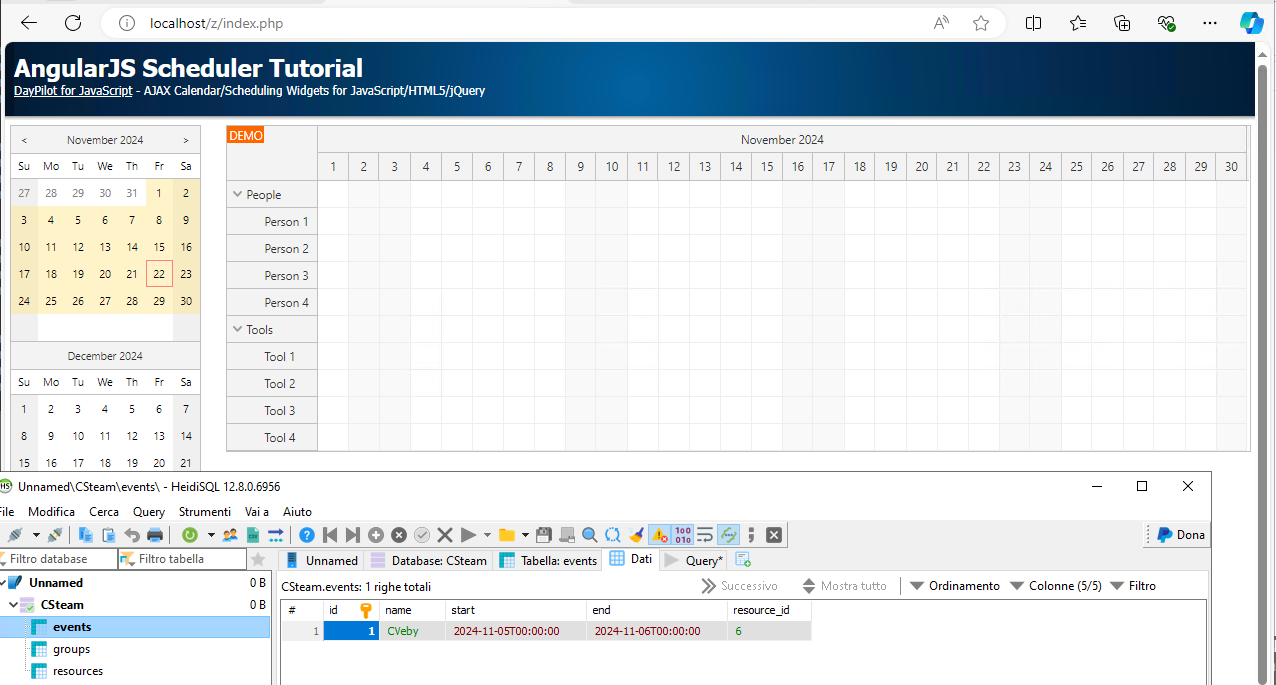Click the transfer arrows icon in HeidiSQL toolbar
Image resolution: width=1276 pixels, height=685 pixels.
(x=275, y=535)
